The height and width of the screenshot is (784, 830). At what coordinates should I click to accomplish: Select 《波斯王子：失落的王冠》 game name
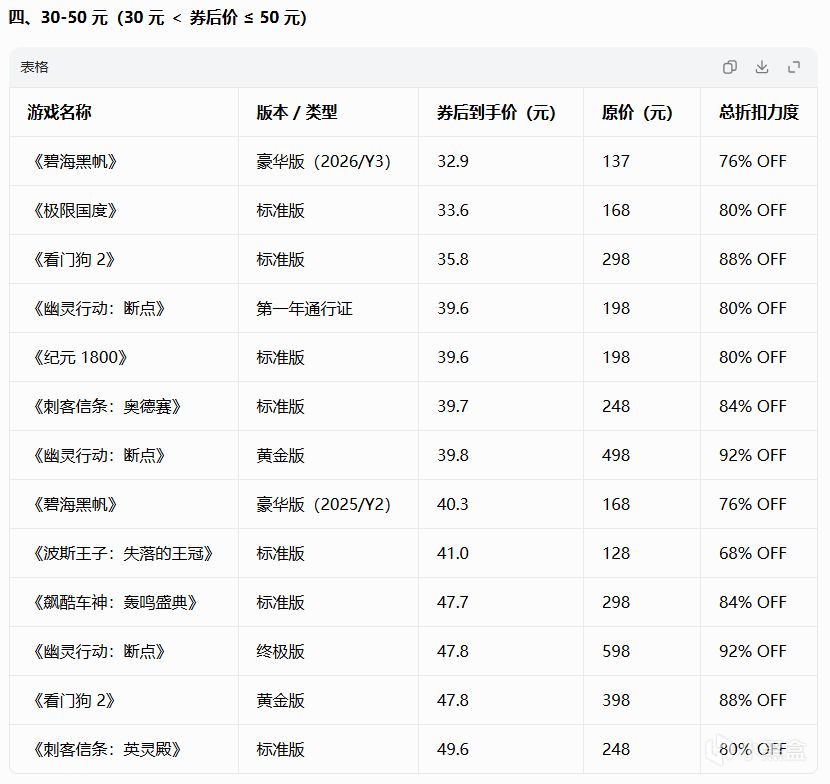tap(122, 553)
